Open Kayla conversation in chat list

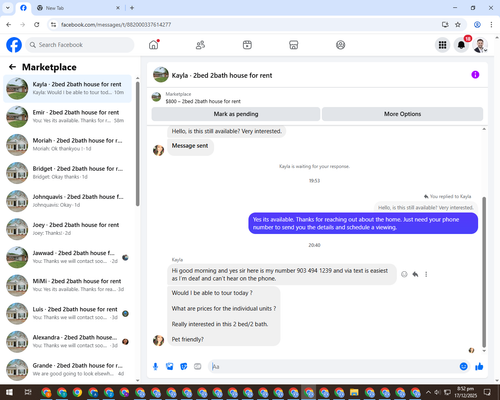[67, 89]
